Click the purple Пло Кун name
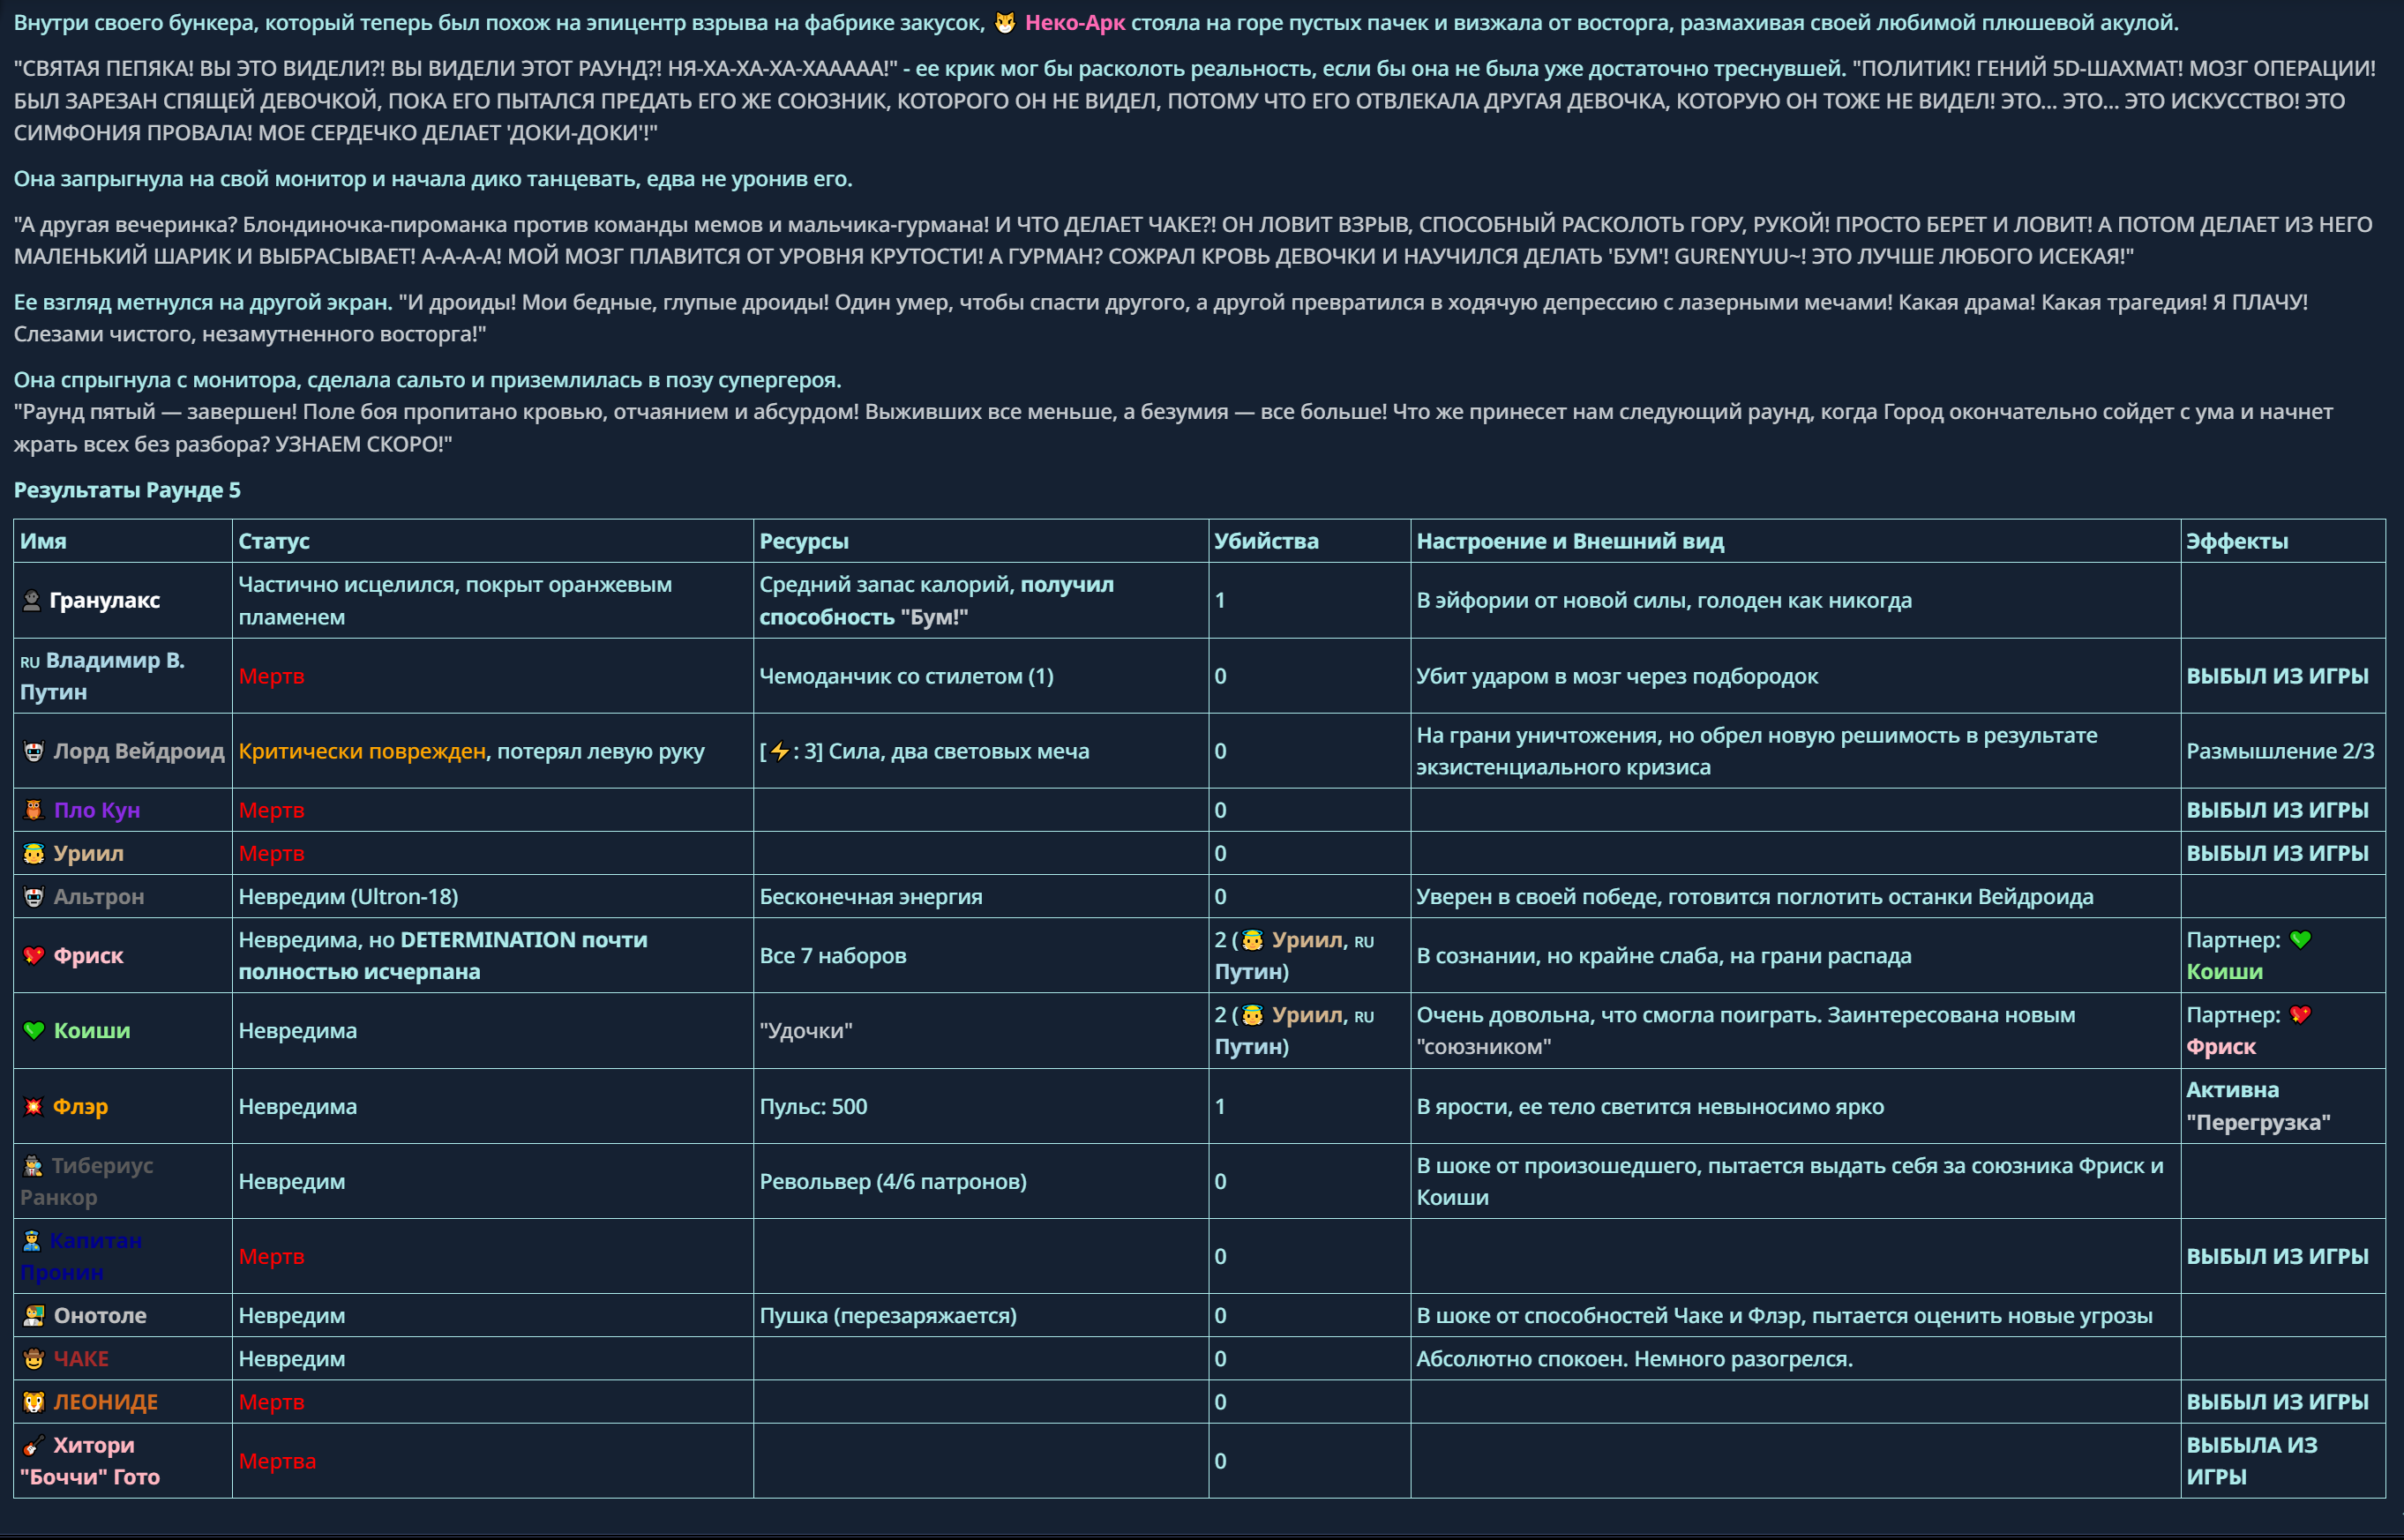This screenshot has width=2404, height=1540. point(97,810)
